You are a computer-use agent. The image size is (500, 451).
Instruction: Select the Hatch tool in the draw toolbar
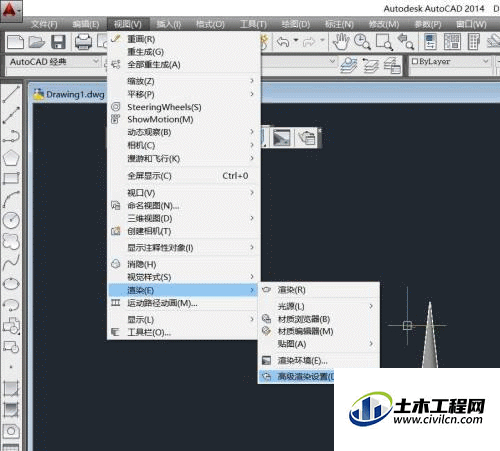click(x=11, y=388)
